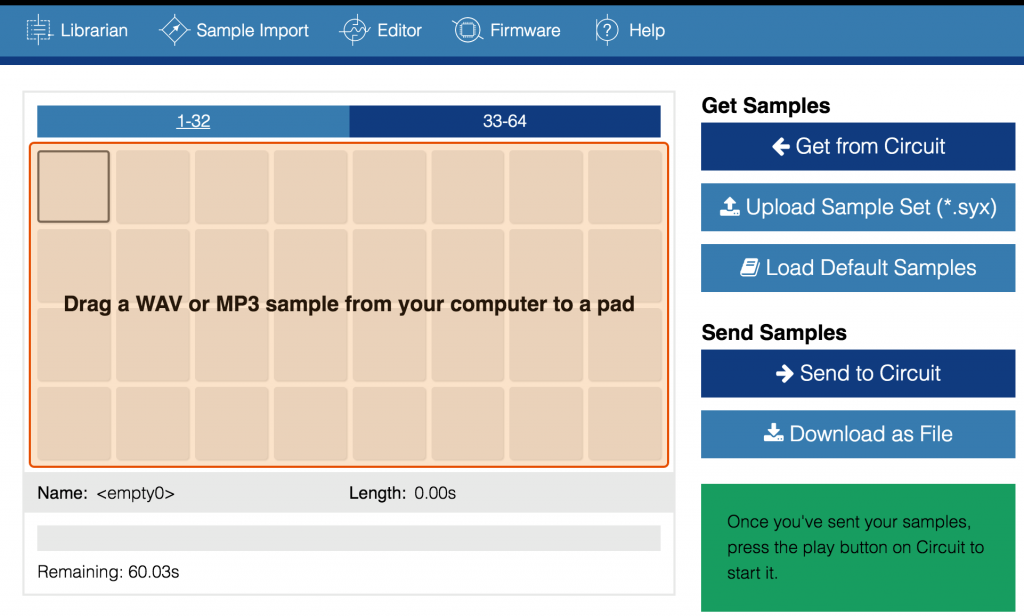Screen dimensions: 1024x616
Task: Click the Editor waveform icon
Action: 355,30
